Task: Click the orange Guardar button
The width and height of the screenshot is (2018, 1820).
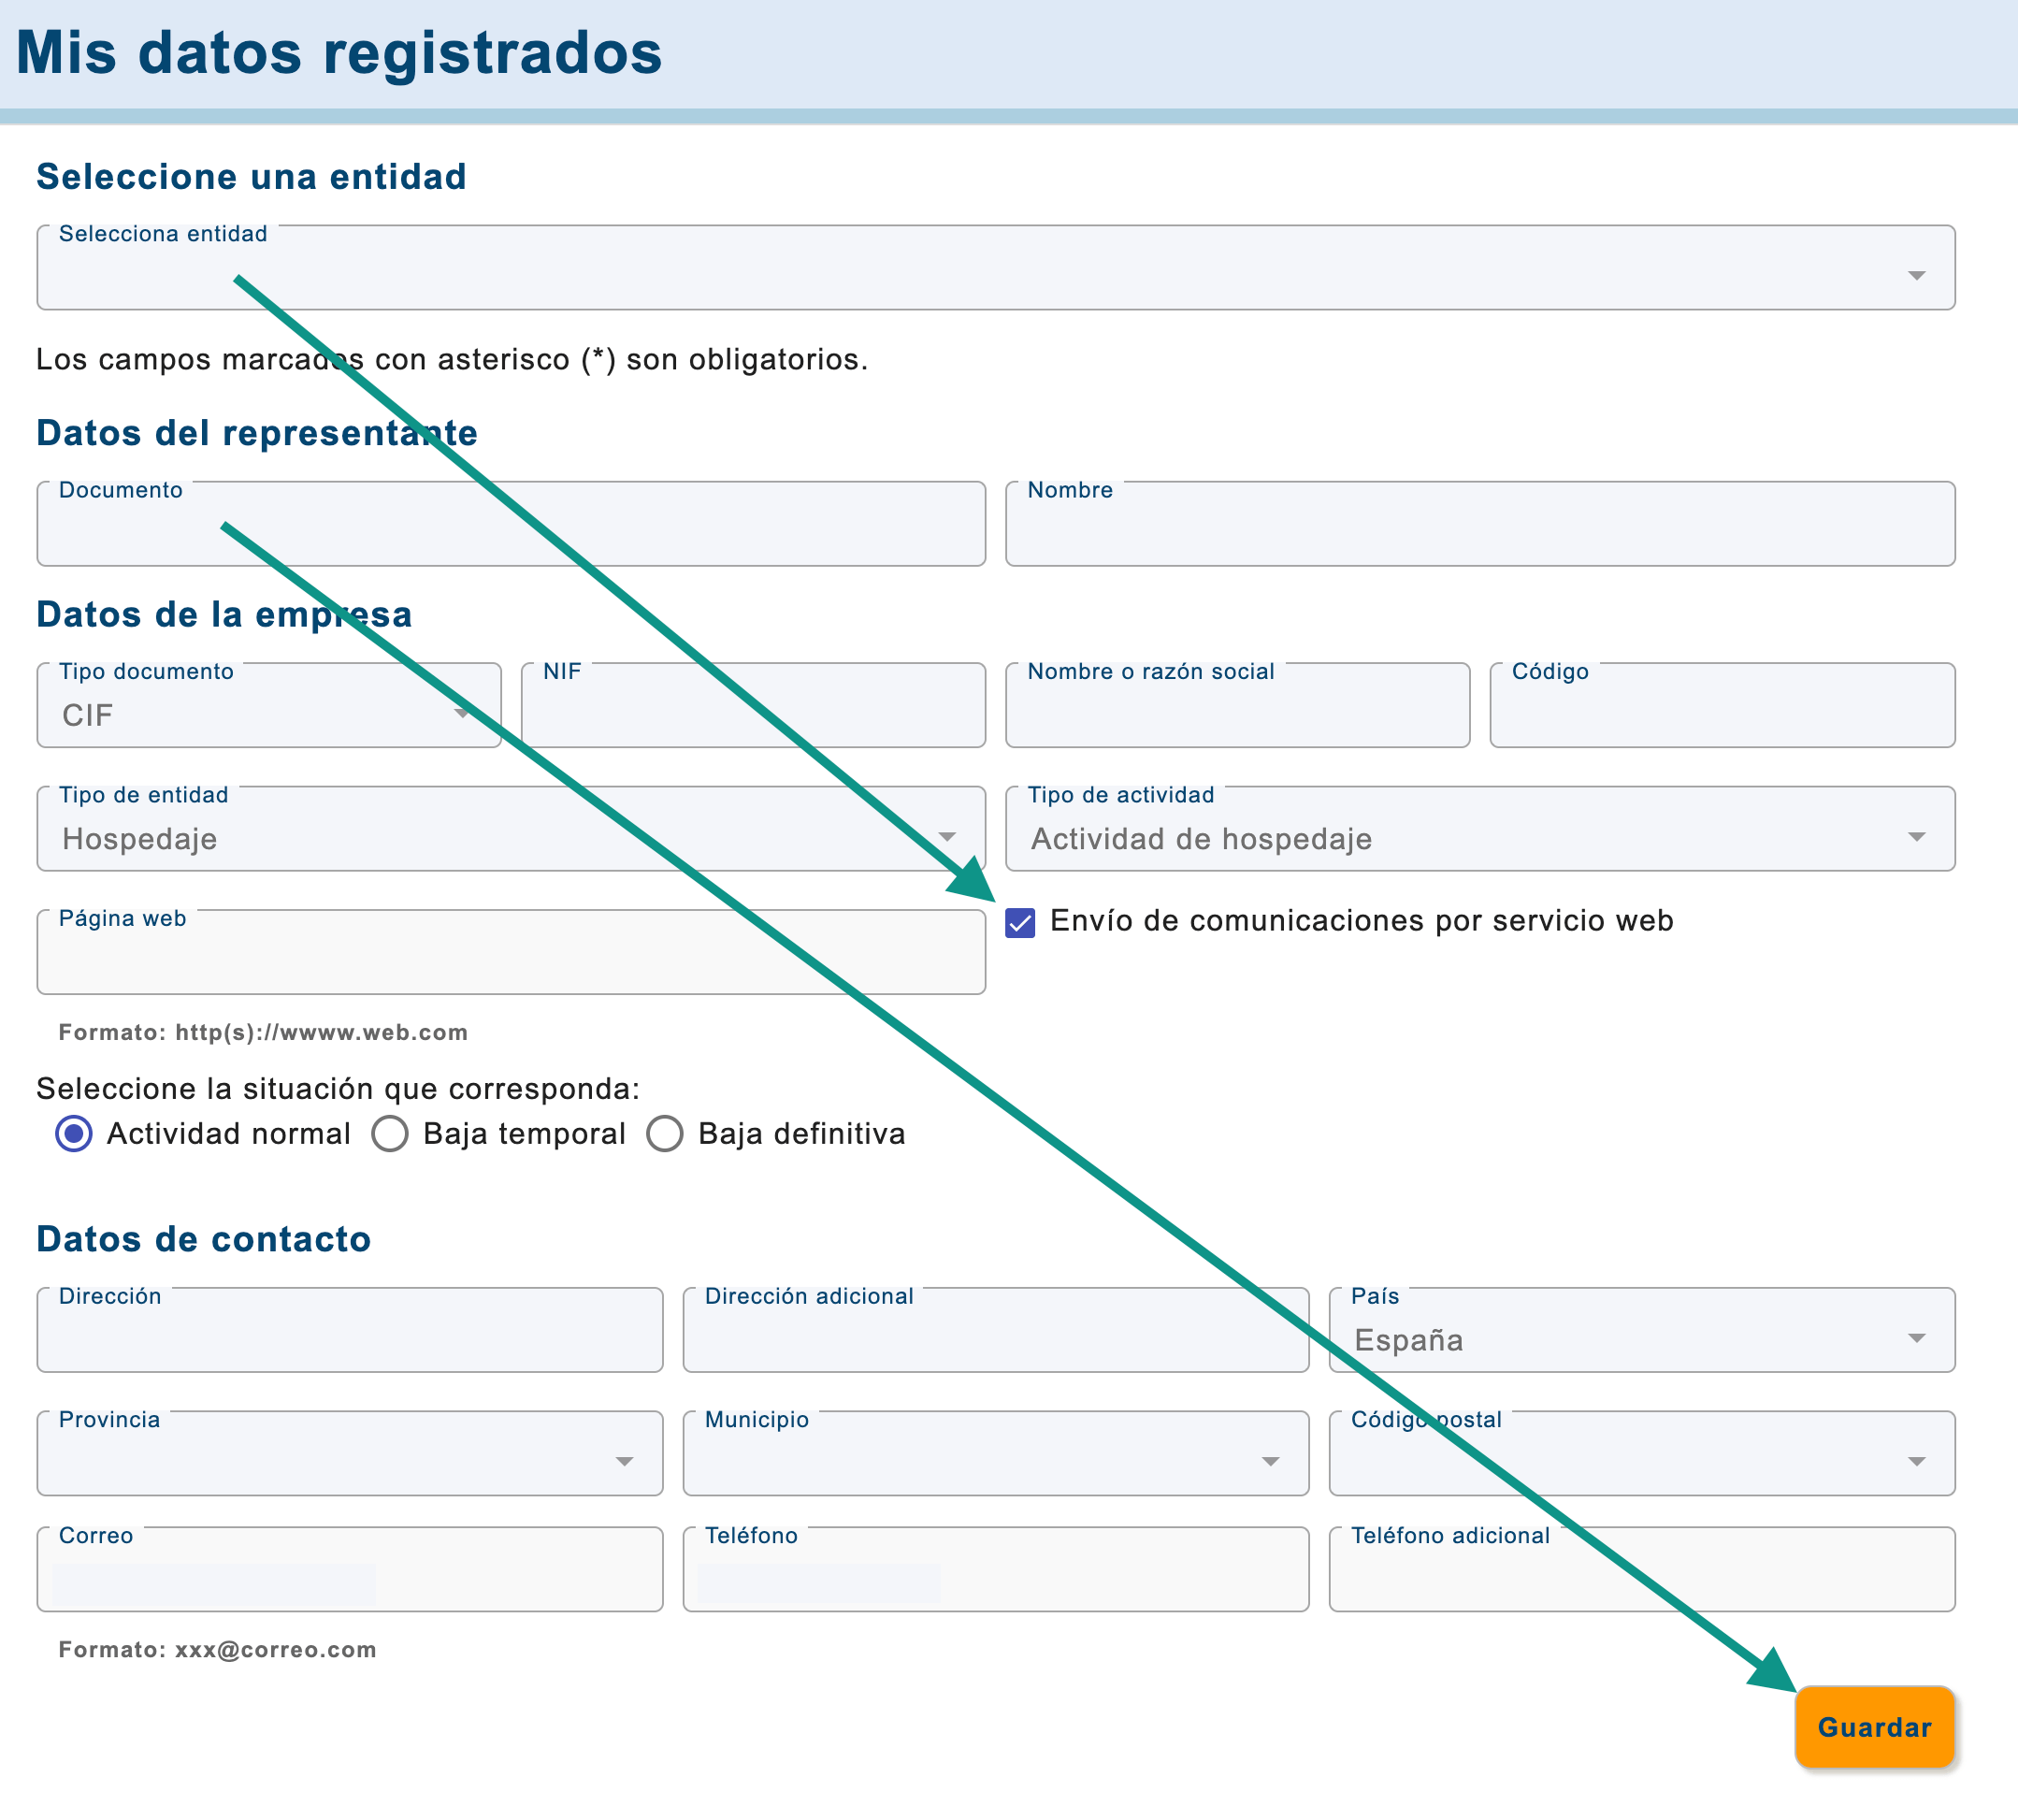Action: 1875,1727
